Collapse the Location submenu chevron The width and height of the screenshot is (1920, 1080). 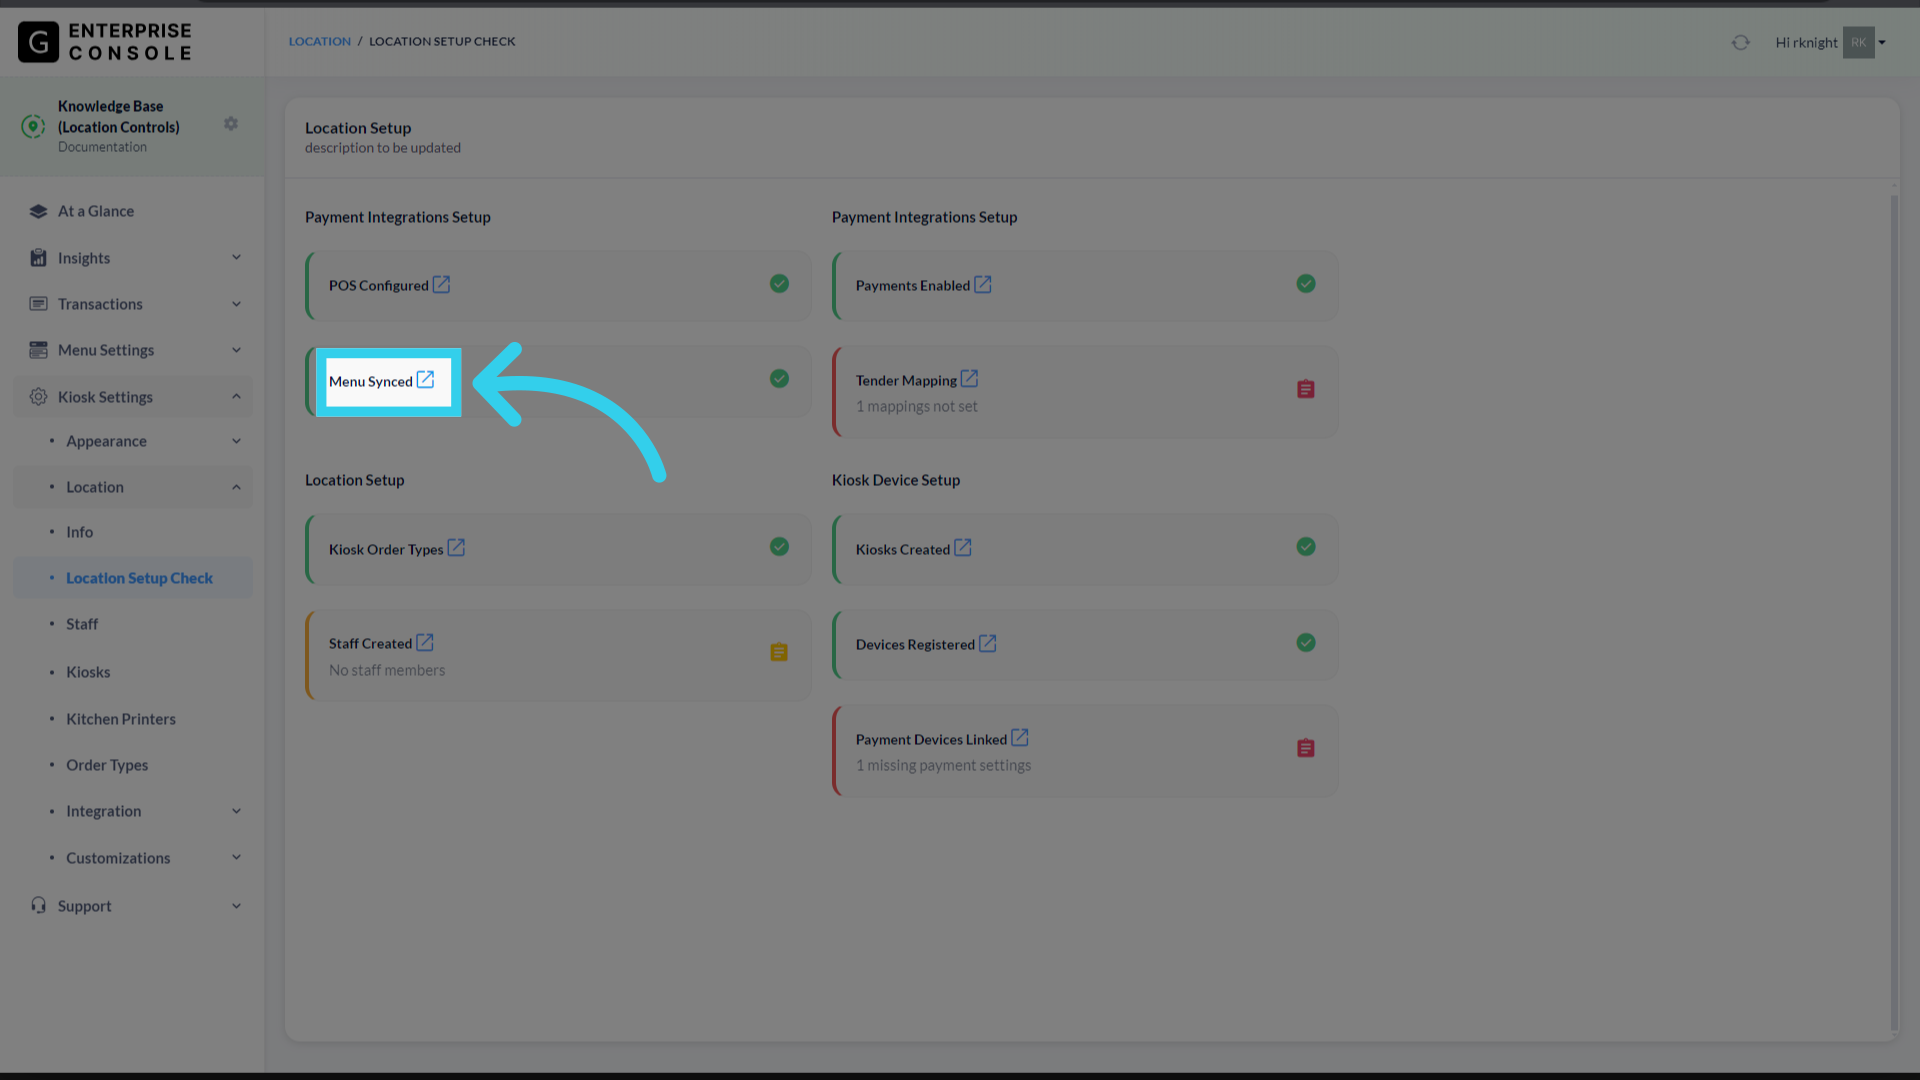[x=237, y=487]
